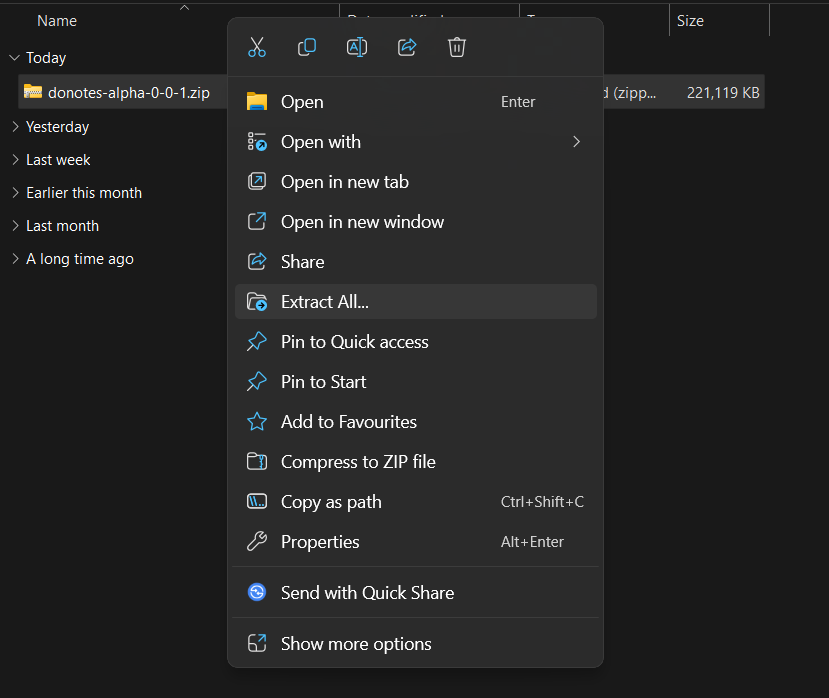Choose Pin to Quick access
Image resolution: width=829 pixels, height=698 pixels.
(x=354, y=342)
